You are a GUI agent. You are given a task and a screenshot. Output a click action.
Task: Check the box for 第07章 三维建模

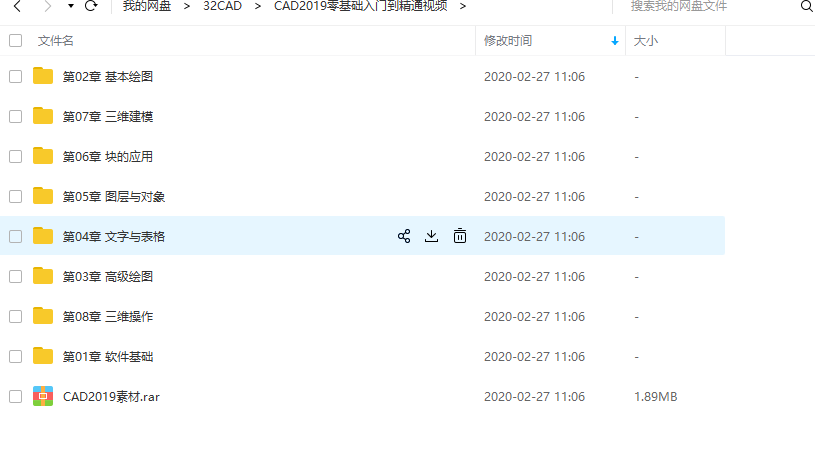pyautogui.click(x=16, y=116)
